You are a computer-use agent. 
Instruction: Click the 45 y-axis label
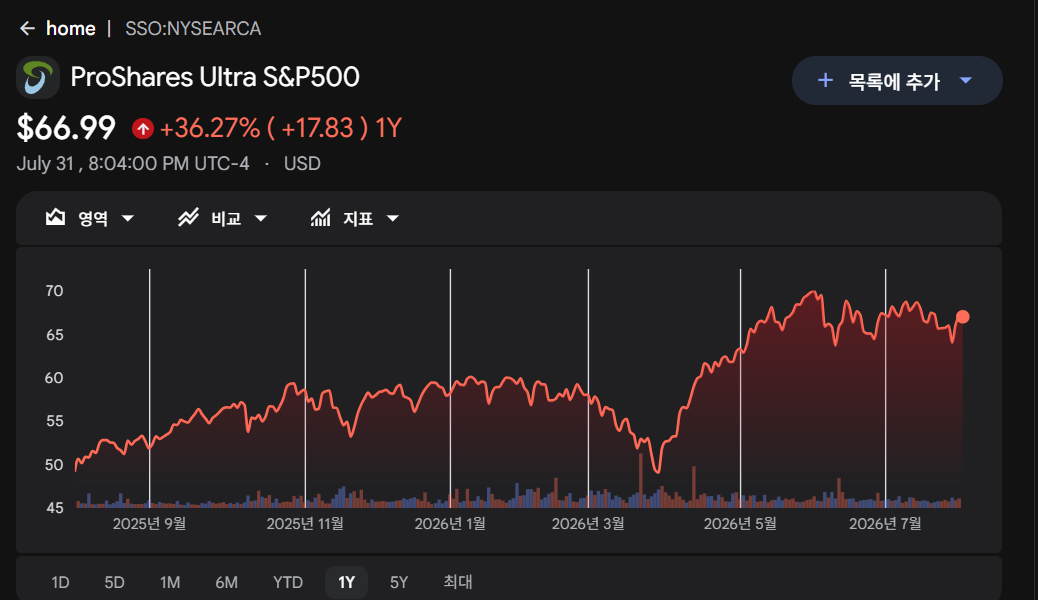coord(54,508)
